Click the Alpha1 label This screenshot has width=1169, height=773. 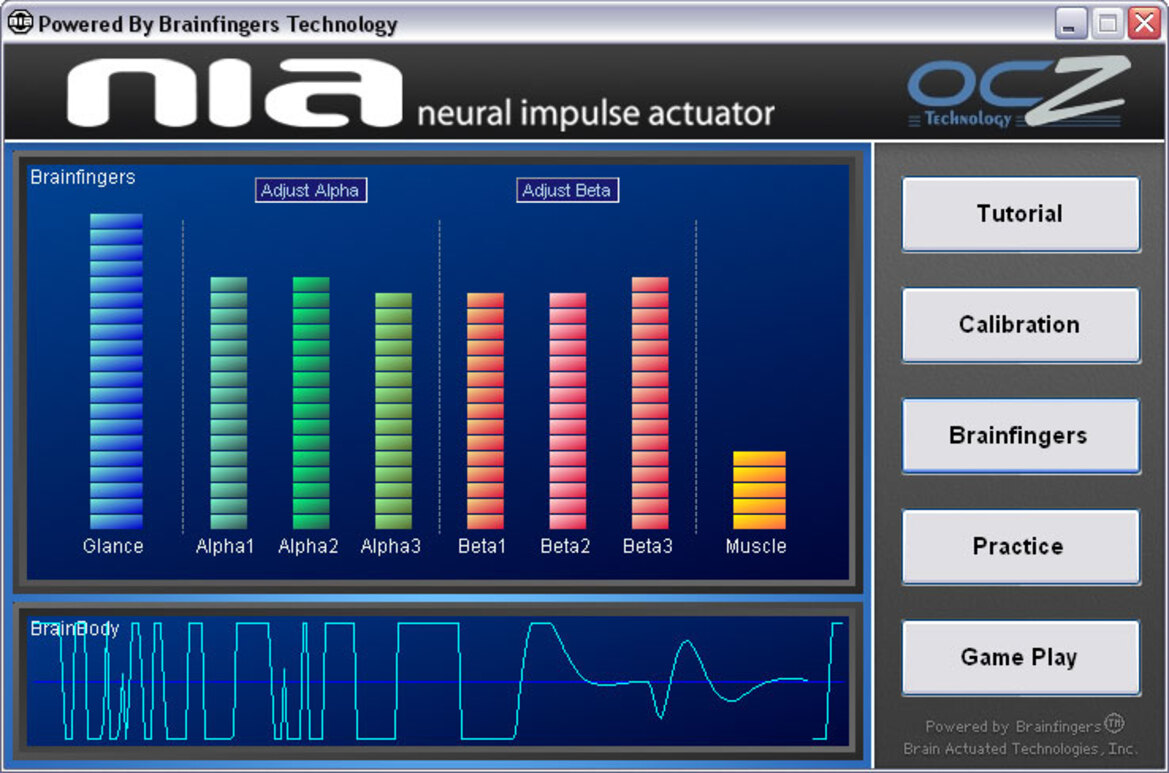[x=224, y=546]
